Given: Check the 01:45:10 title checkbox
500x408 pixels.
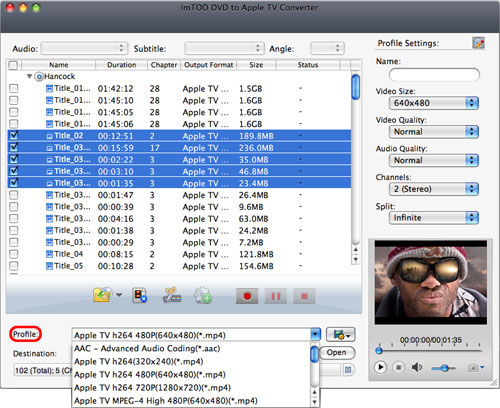Looking at the screenshot, I should 14,100.
